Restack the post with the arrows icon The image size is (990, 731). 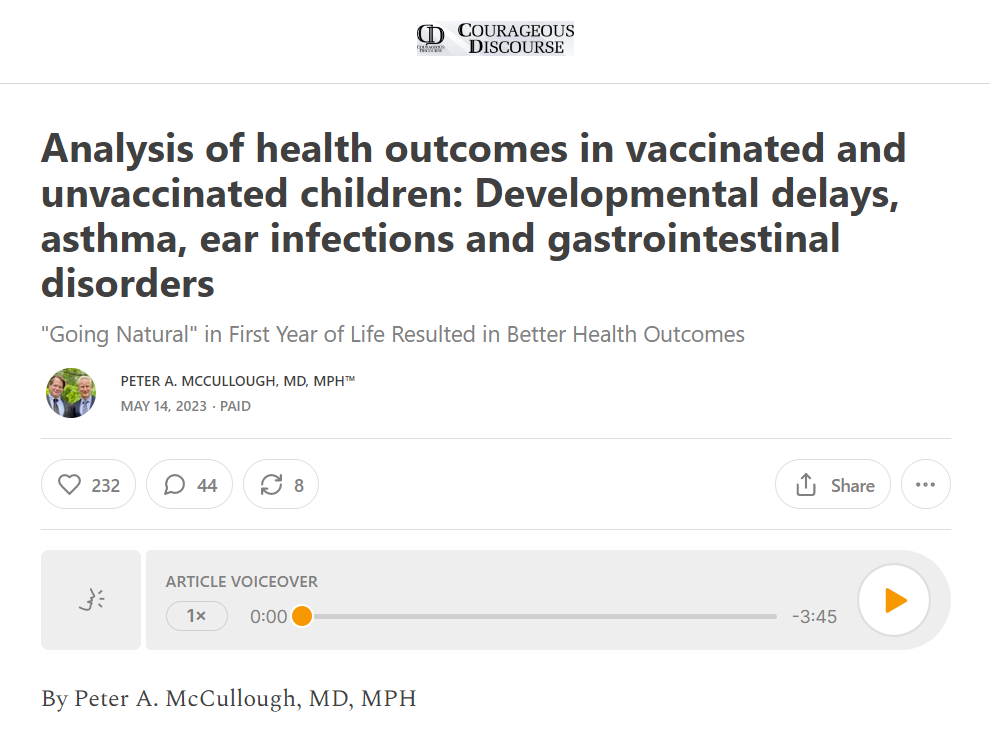coord(271,485)
